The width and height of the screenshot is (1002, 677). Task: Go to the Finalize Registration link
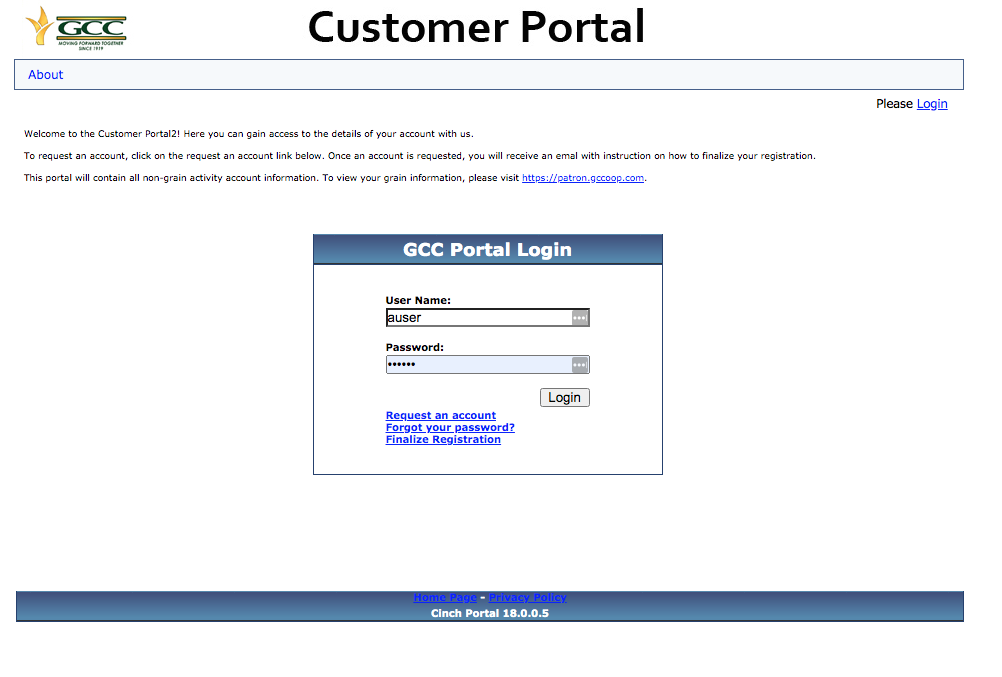[x=443, y=440]
